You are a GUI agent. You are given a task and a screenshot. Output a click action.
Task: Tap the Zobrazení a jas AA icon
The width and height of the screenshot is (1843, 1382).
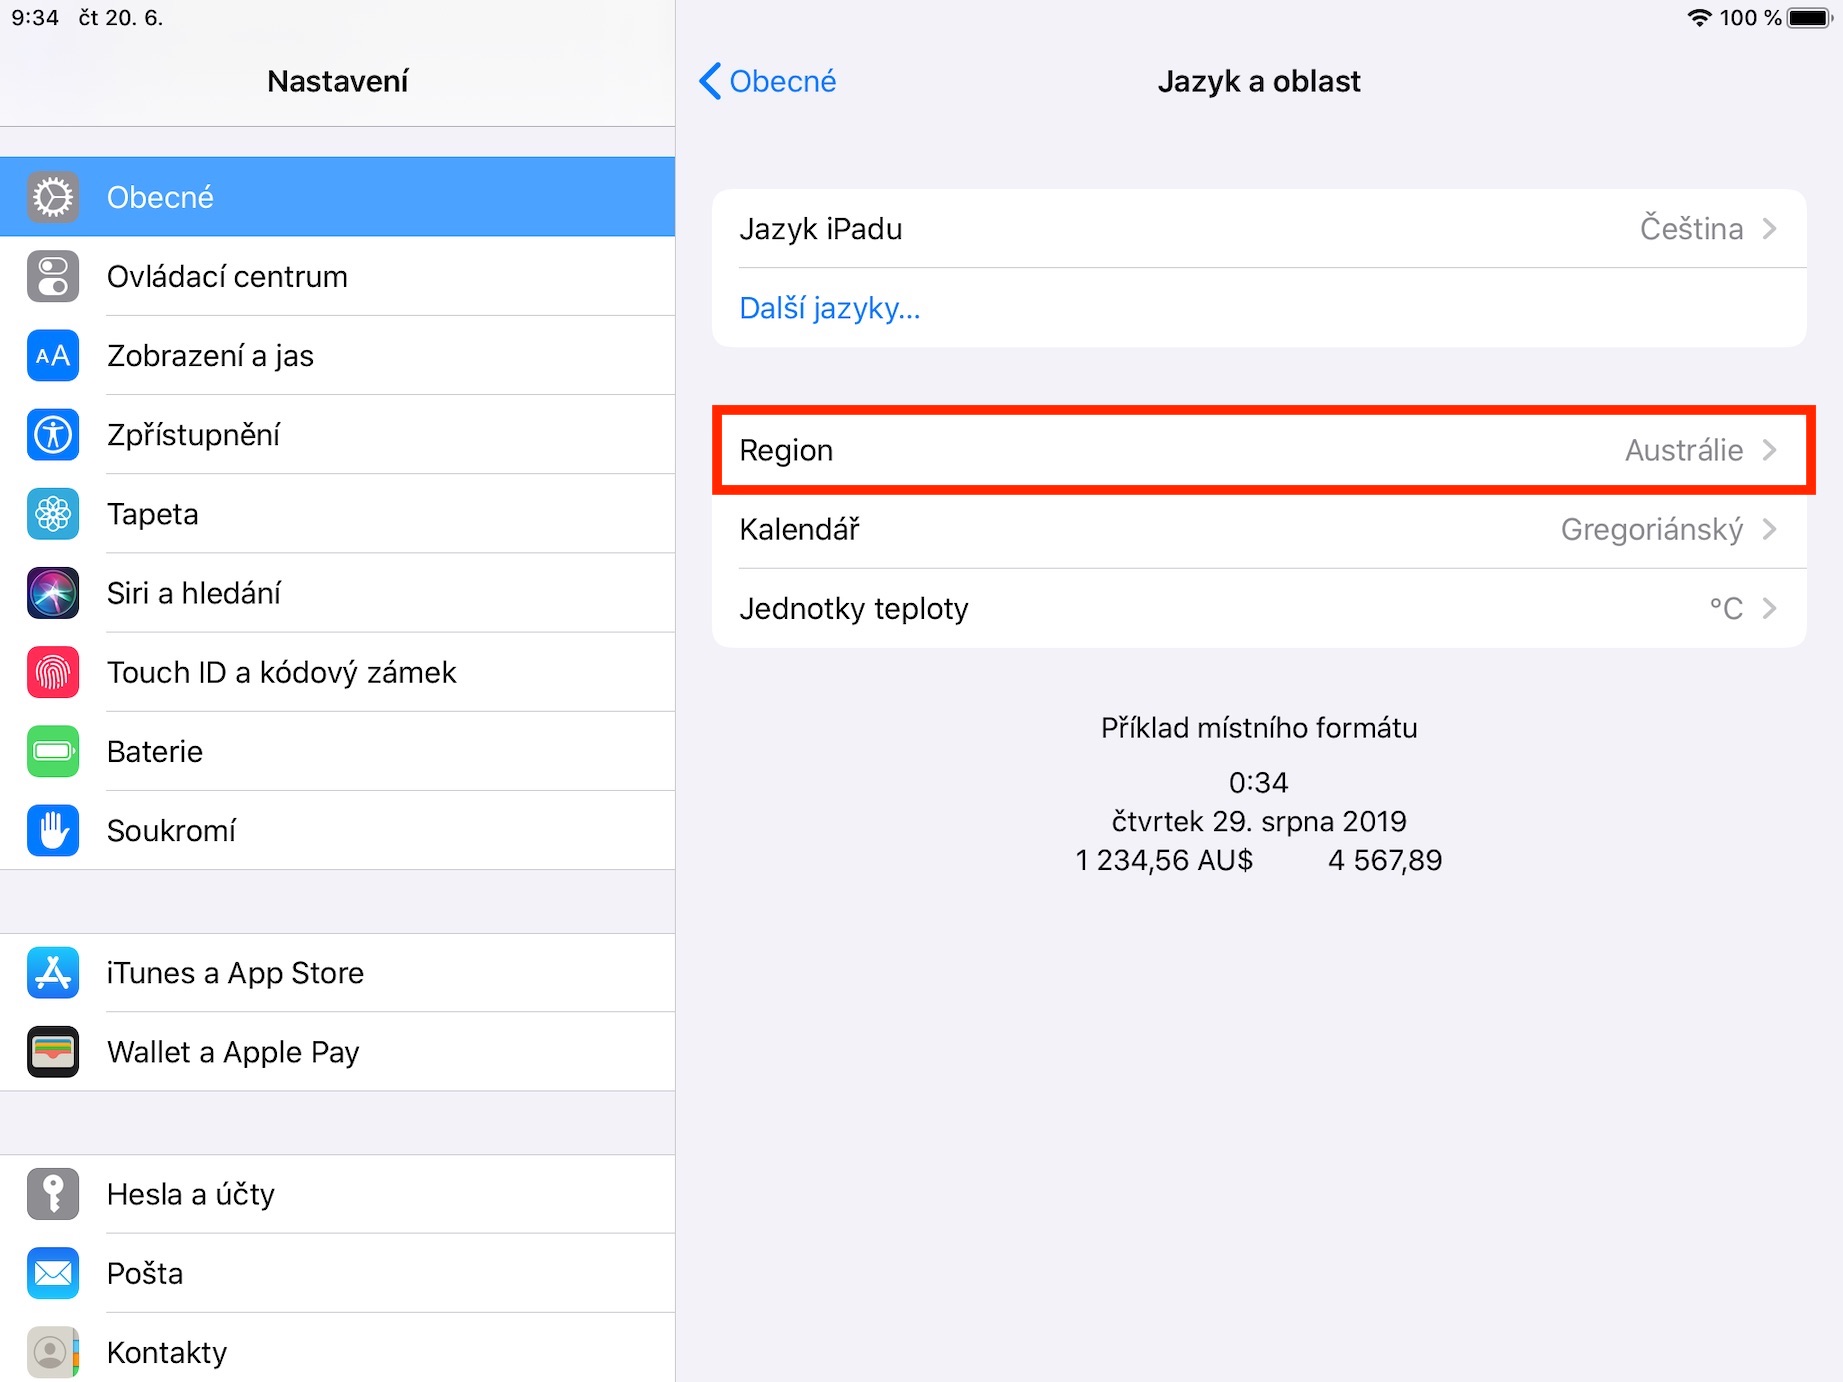(53, 355)
